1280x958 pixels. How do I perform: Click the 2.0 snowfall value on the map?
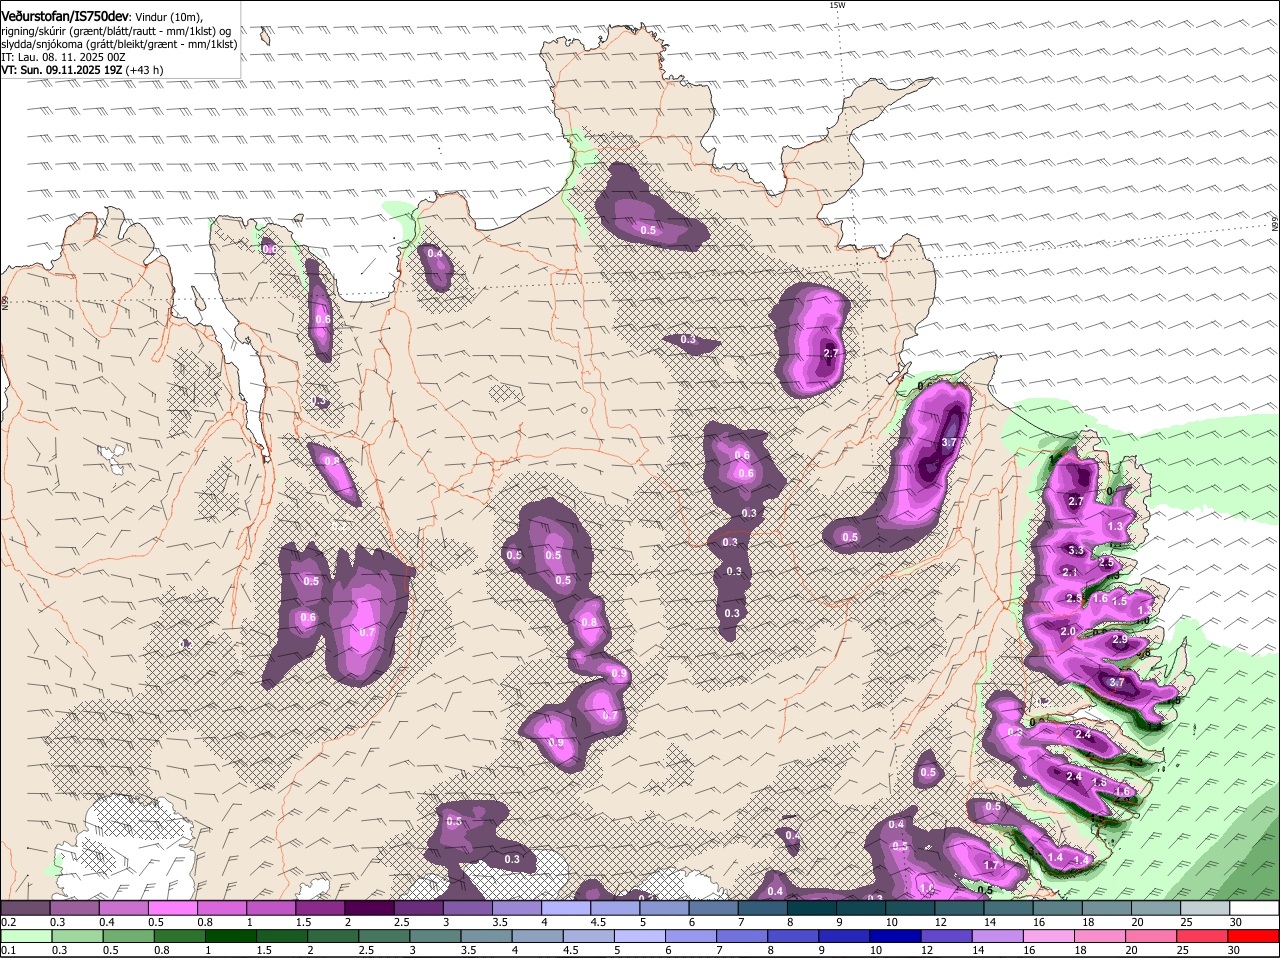click(x=1068, y=632)
